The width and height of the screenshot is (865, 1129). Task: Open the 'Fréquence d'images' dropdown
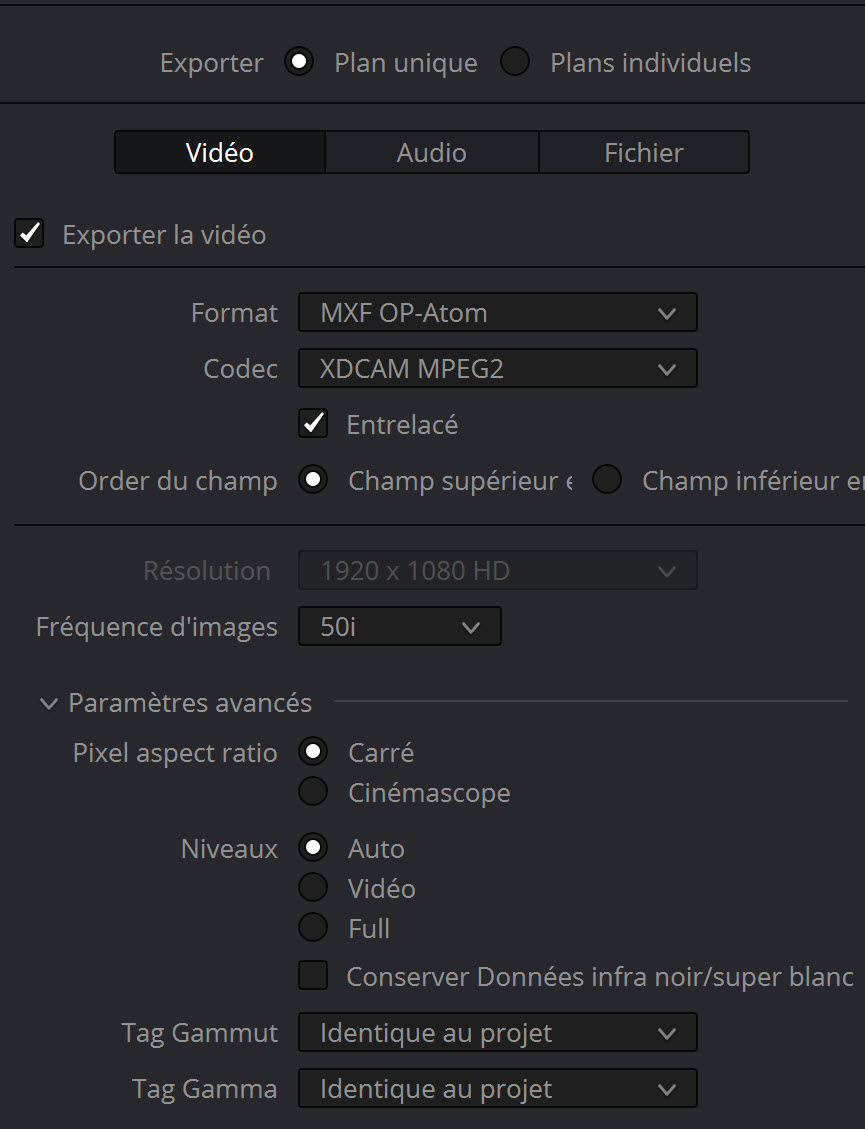tap(399, 626)
